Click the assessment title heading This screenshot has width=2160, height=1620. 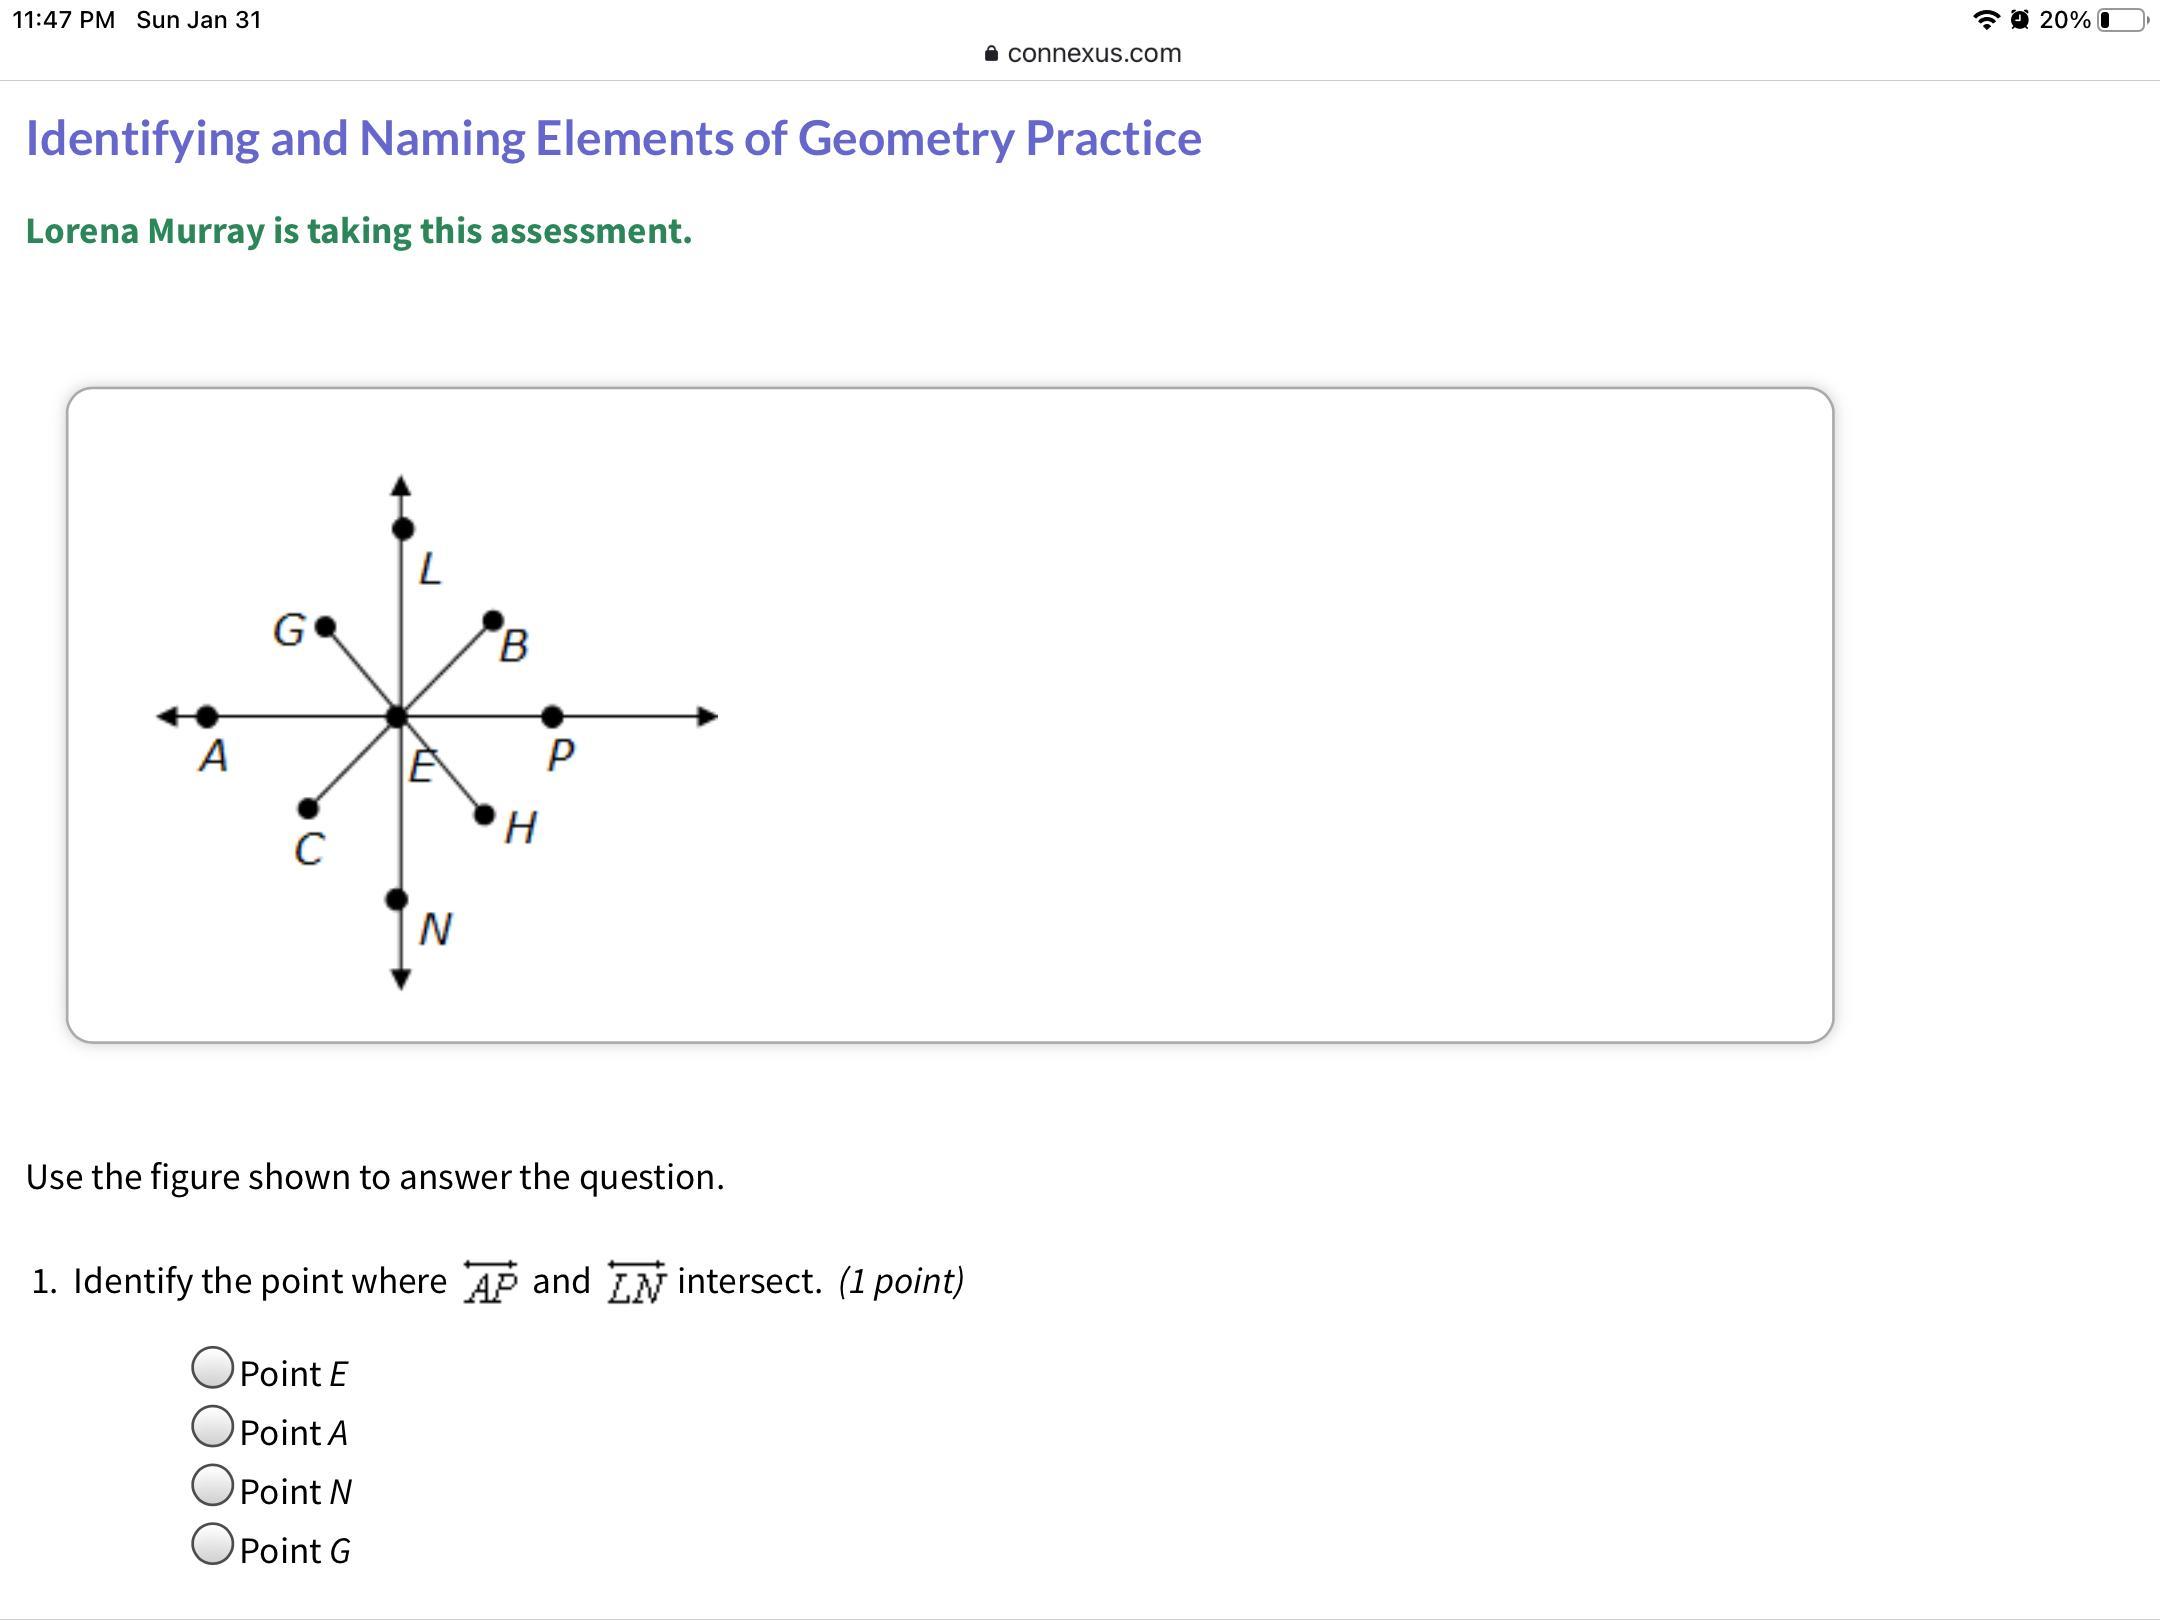pos(613,138)
